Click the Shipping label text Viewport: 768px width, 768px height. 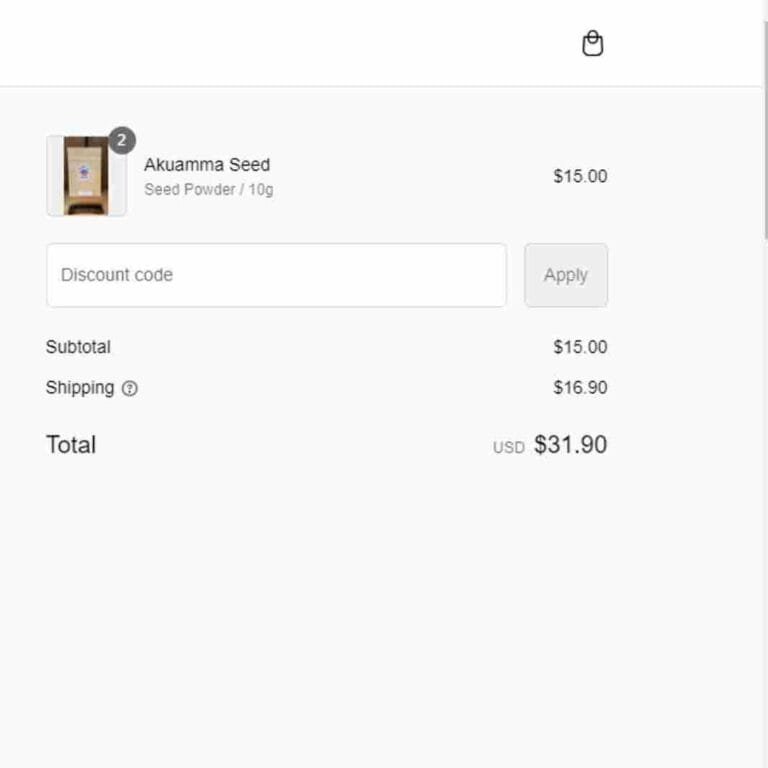[80, 387]
